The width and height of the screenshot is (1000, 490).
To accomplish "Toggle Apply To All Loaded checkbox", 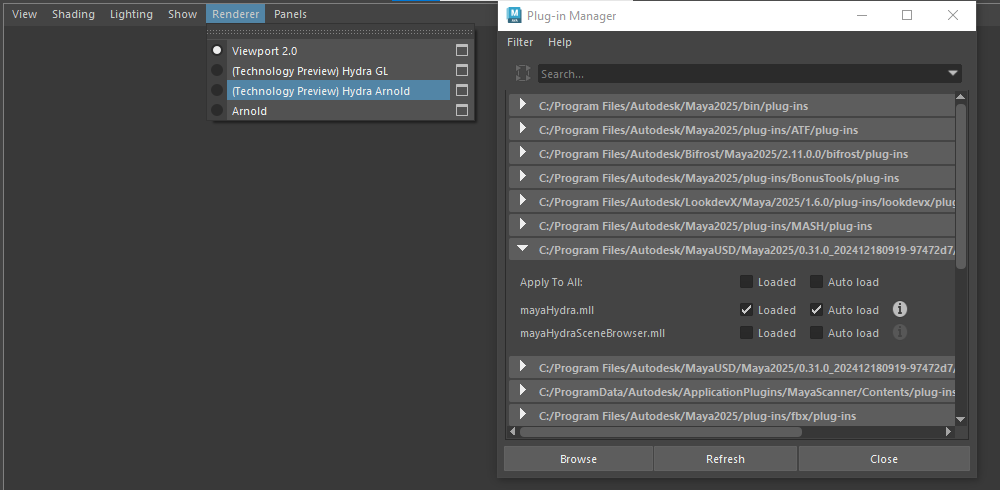I will coord(746,282).
